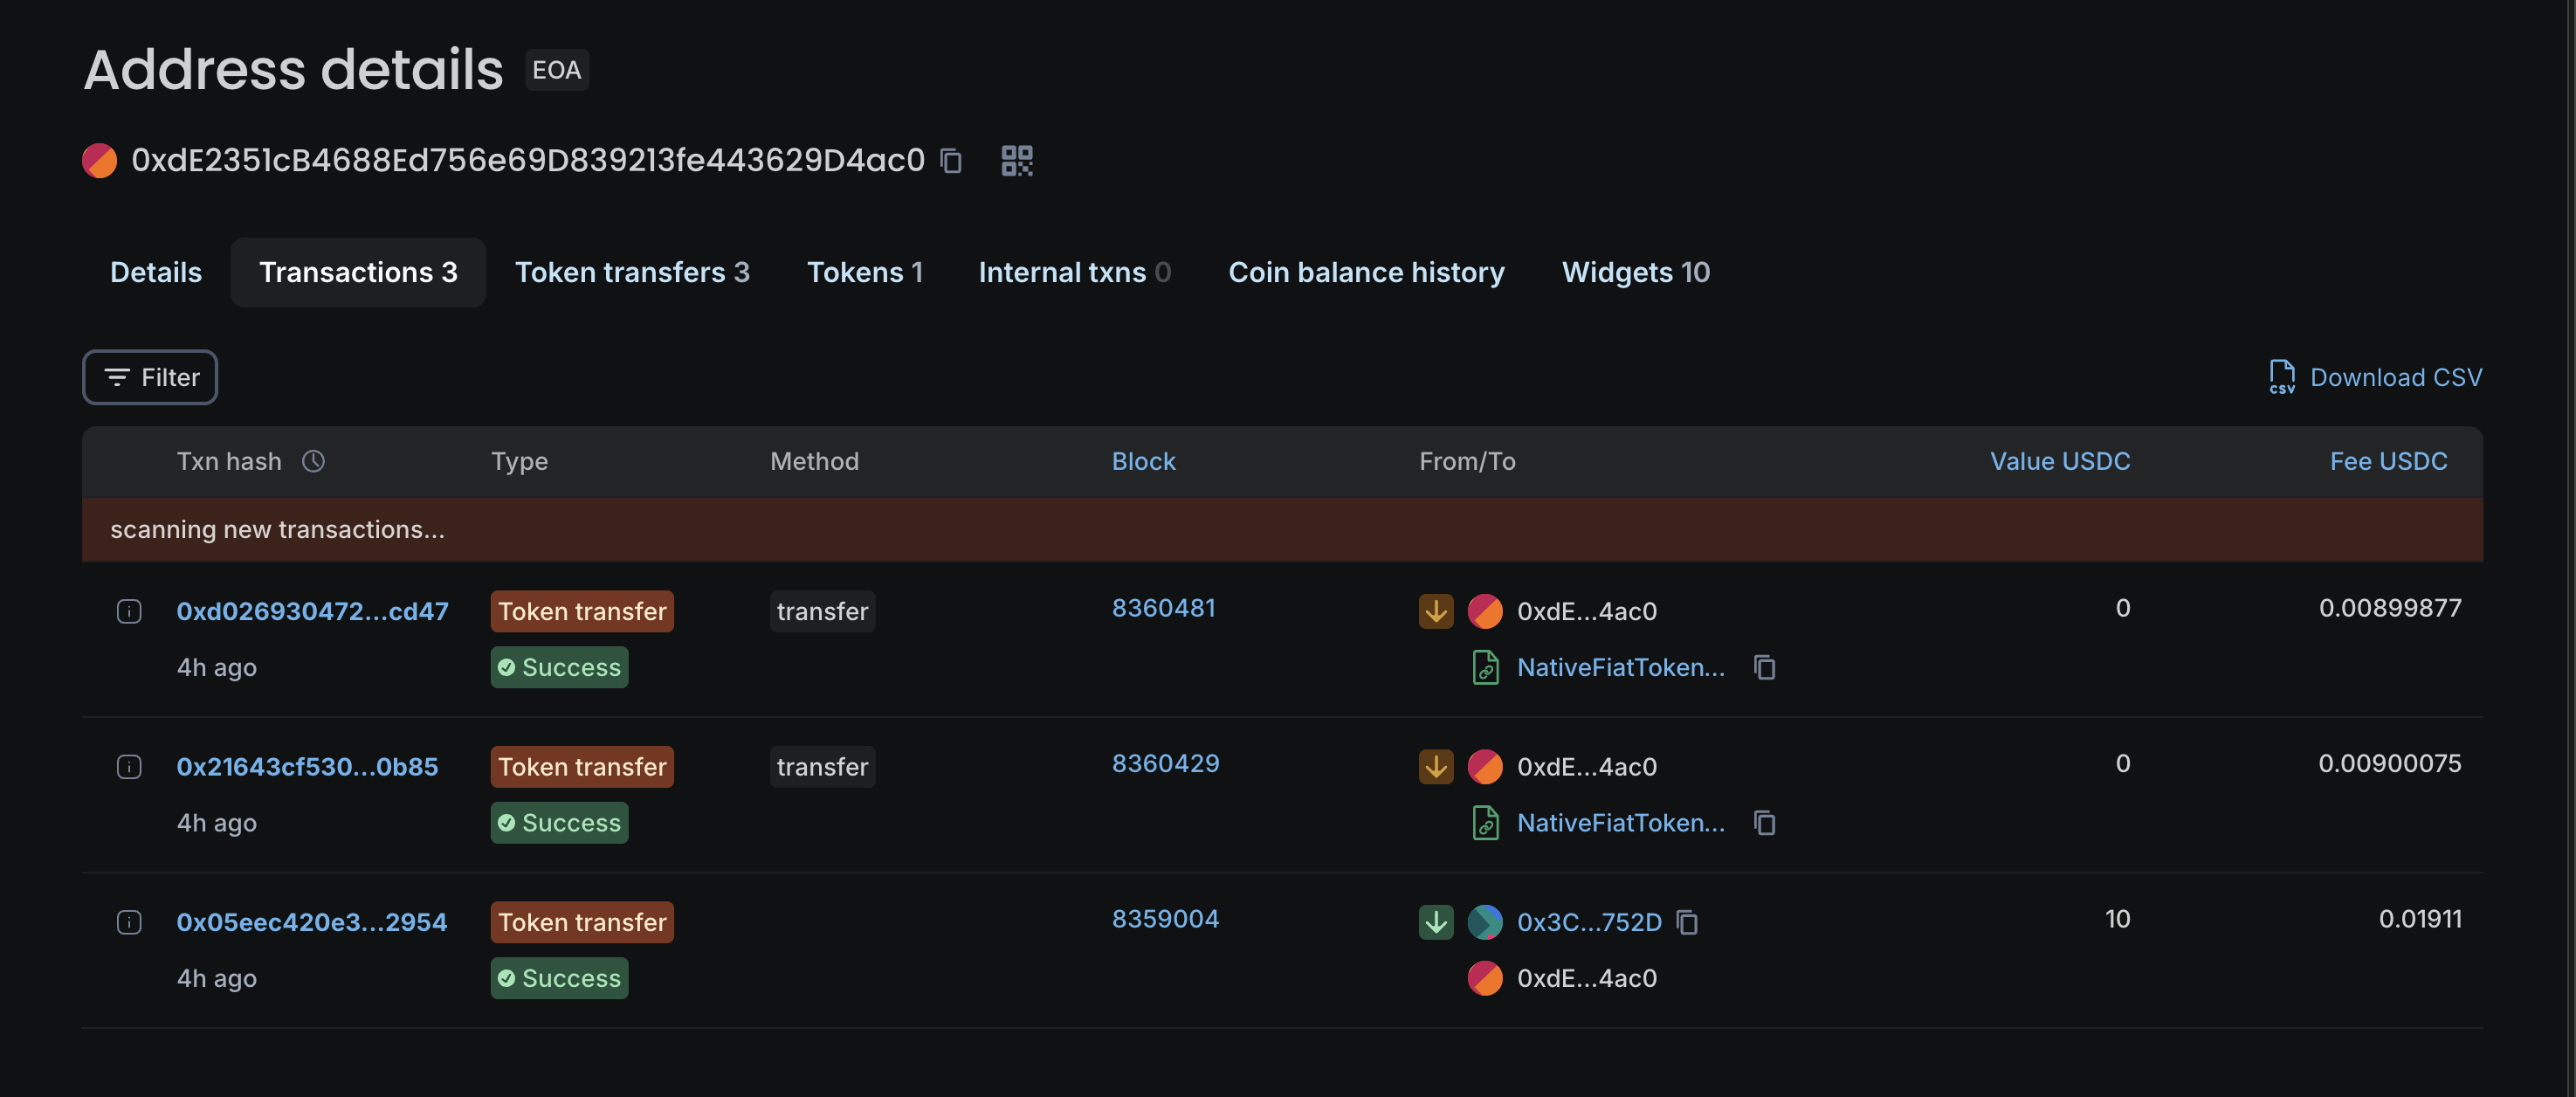This screenshot has width=2576, height=1097.
Task: Toggle the Value USDC column header
Action: pyautogui.click(x=2059, y=461)
